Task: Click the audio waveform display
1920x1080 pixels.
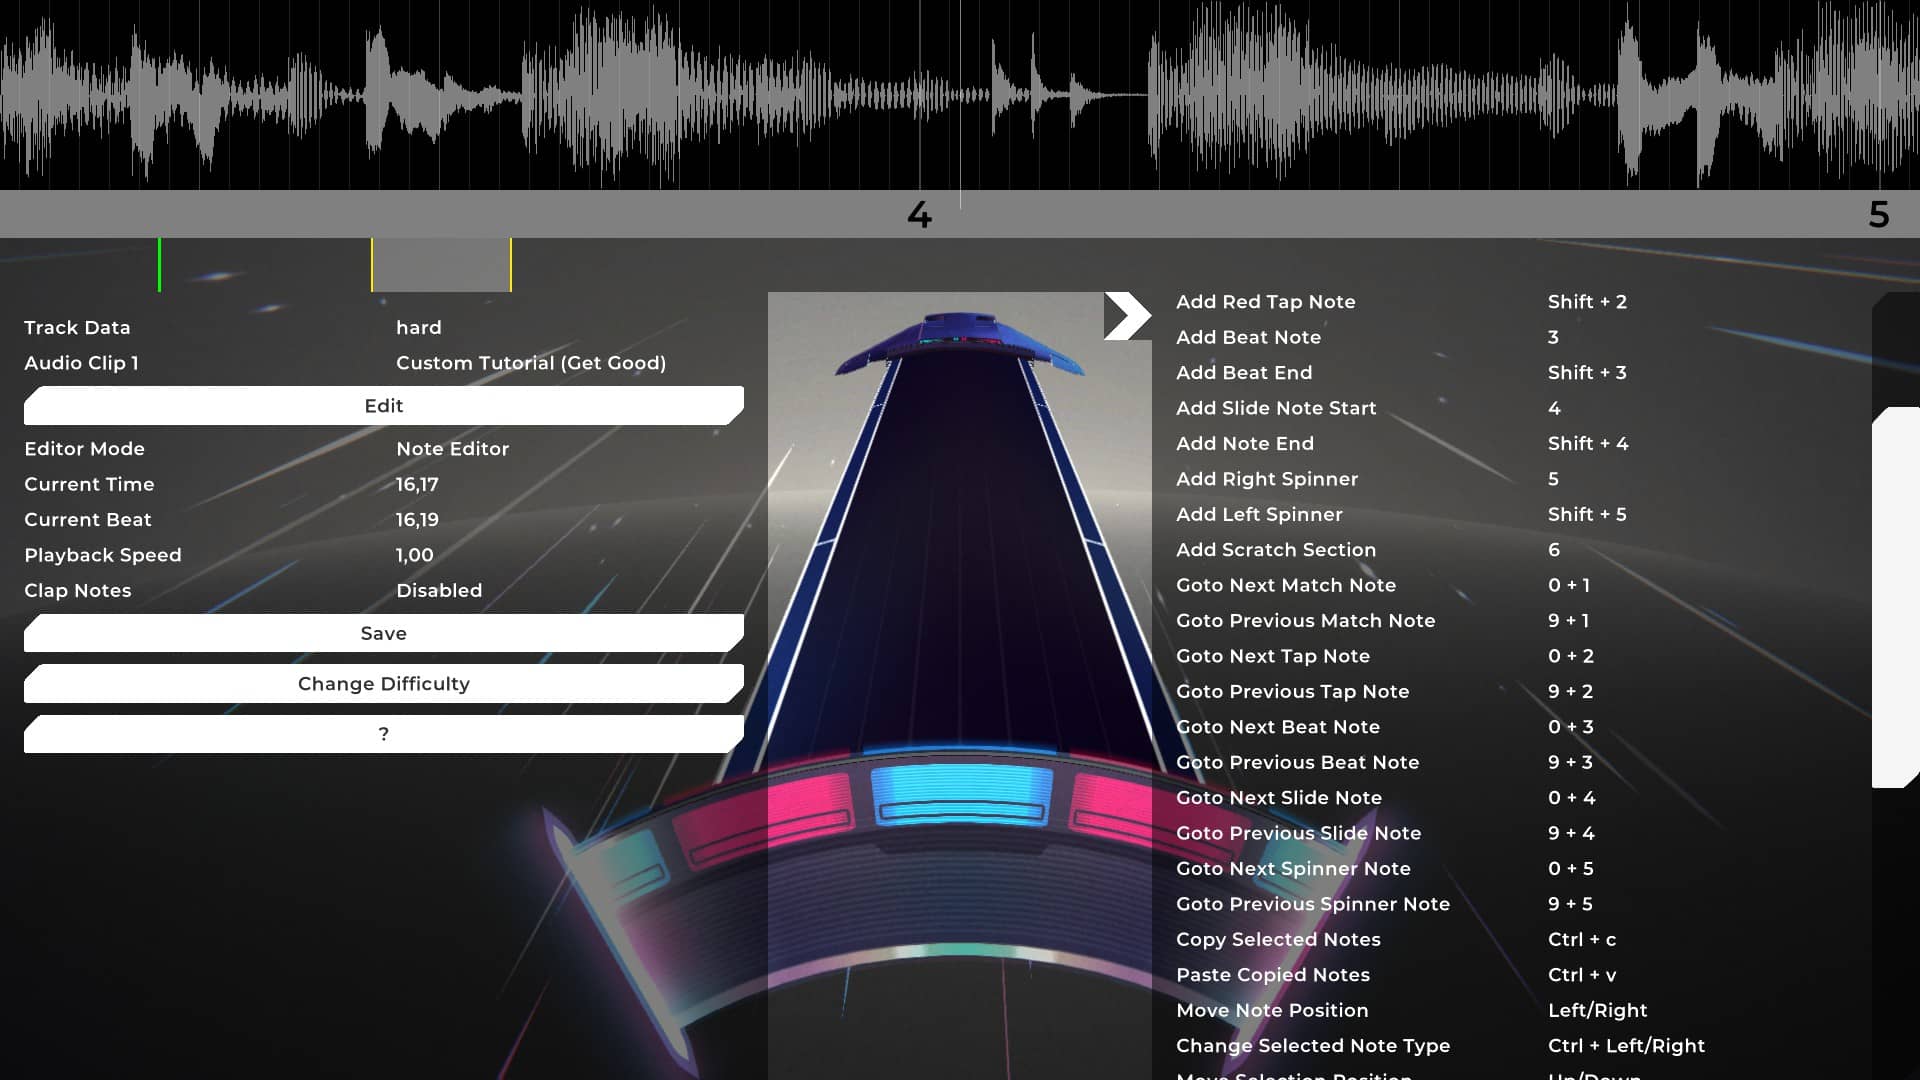Action: pos(960,95)
